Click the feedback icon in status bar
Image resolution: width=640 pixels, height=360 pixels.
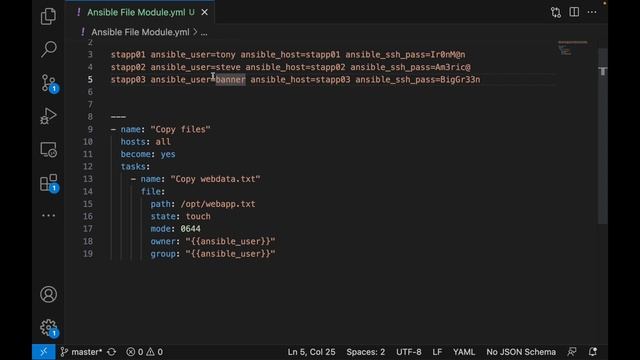(572, 352)
